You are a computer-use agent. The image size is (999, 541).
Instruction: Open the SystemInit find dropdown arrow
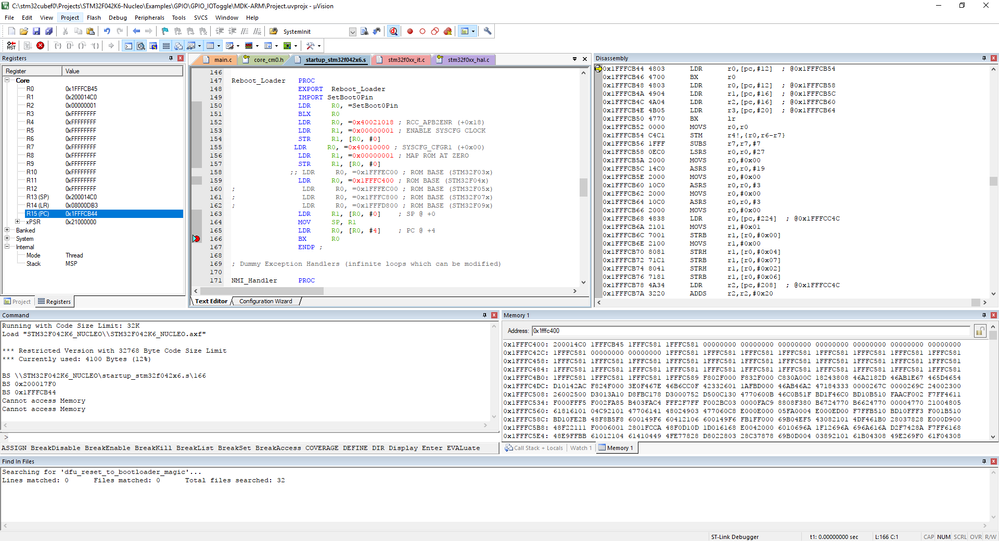[x=352, y=31]
